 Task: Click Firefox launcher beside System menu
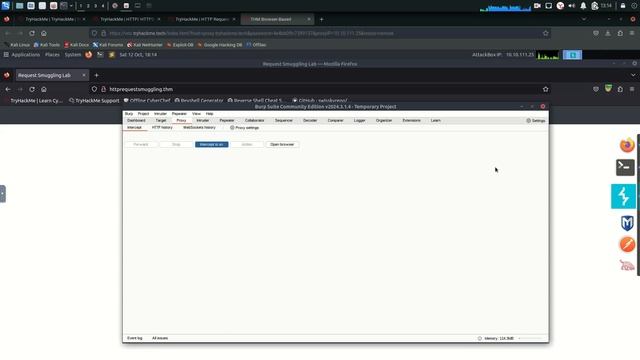pos(89,55)
